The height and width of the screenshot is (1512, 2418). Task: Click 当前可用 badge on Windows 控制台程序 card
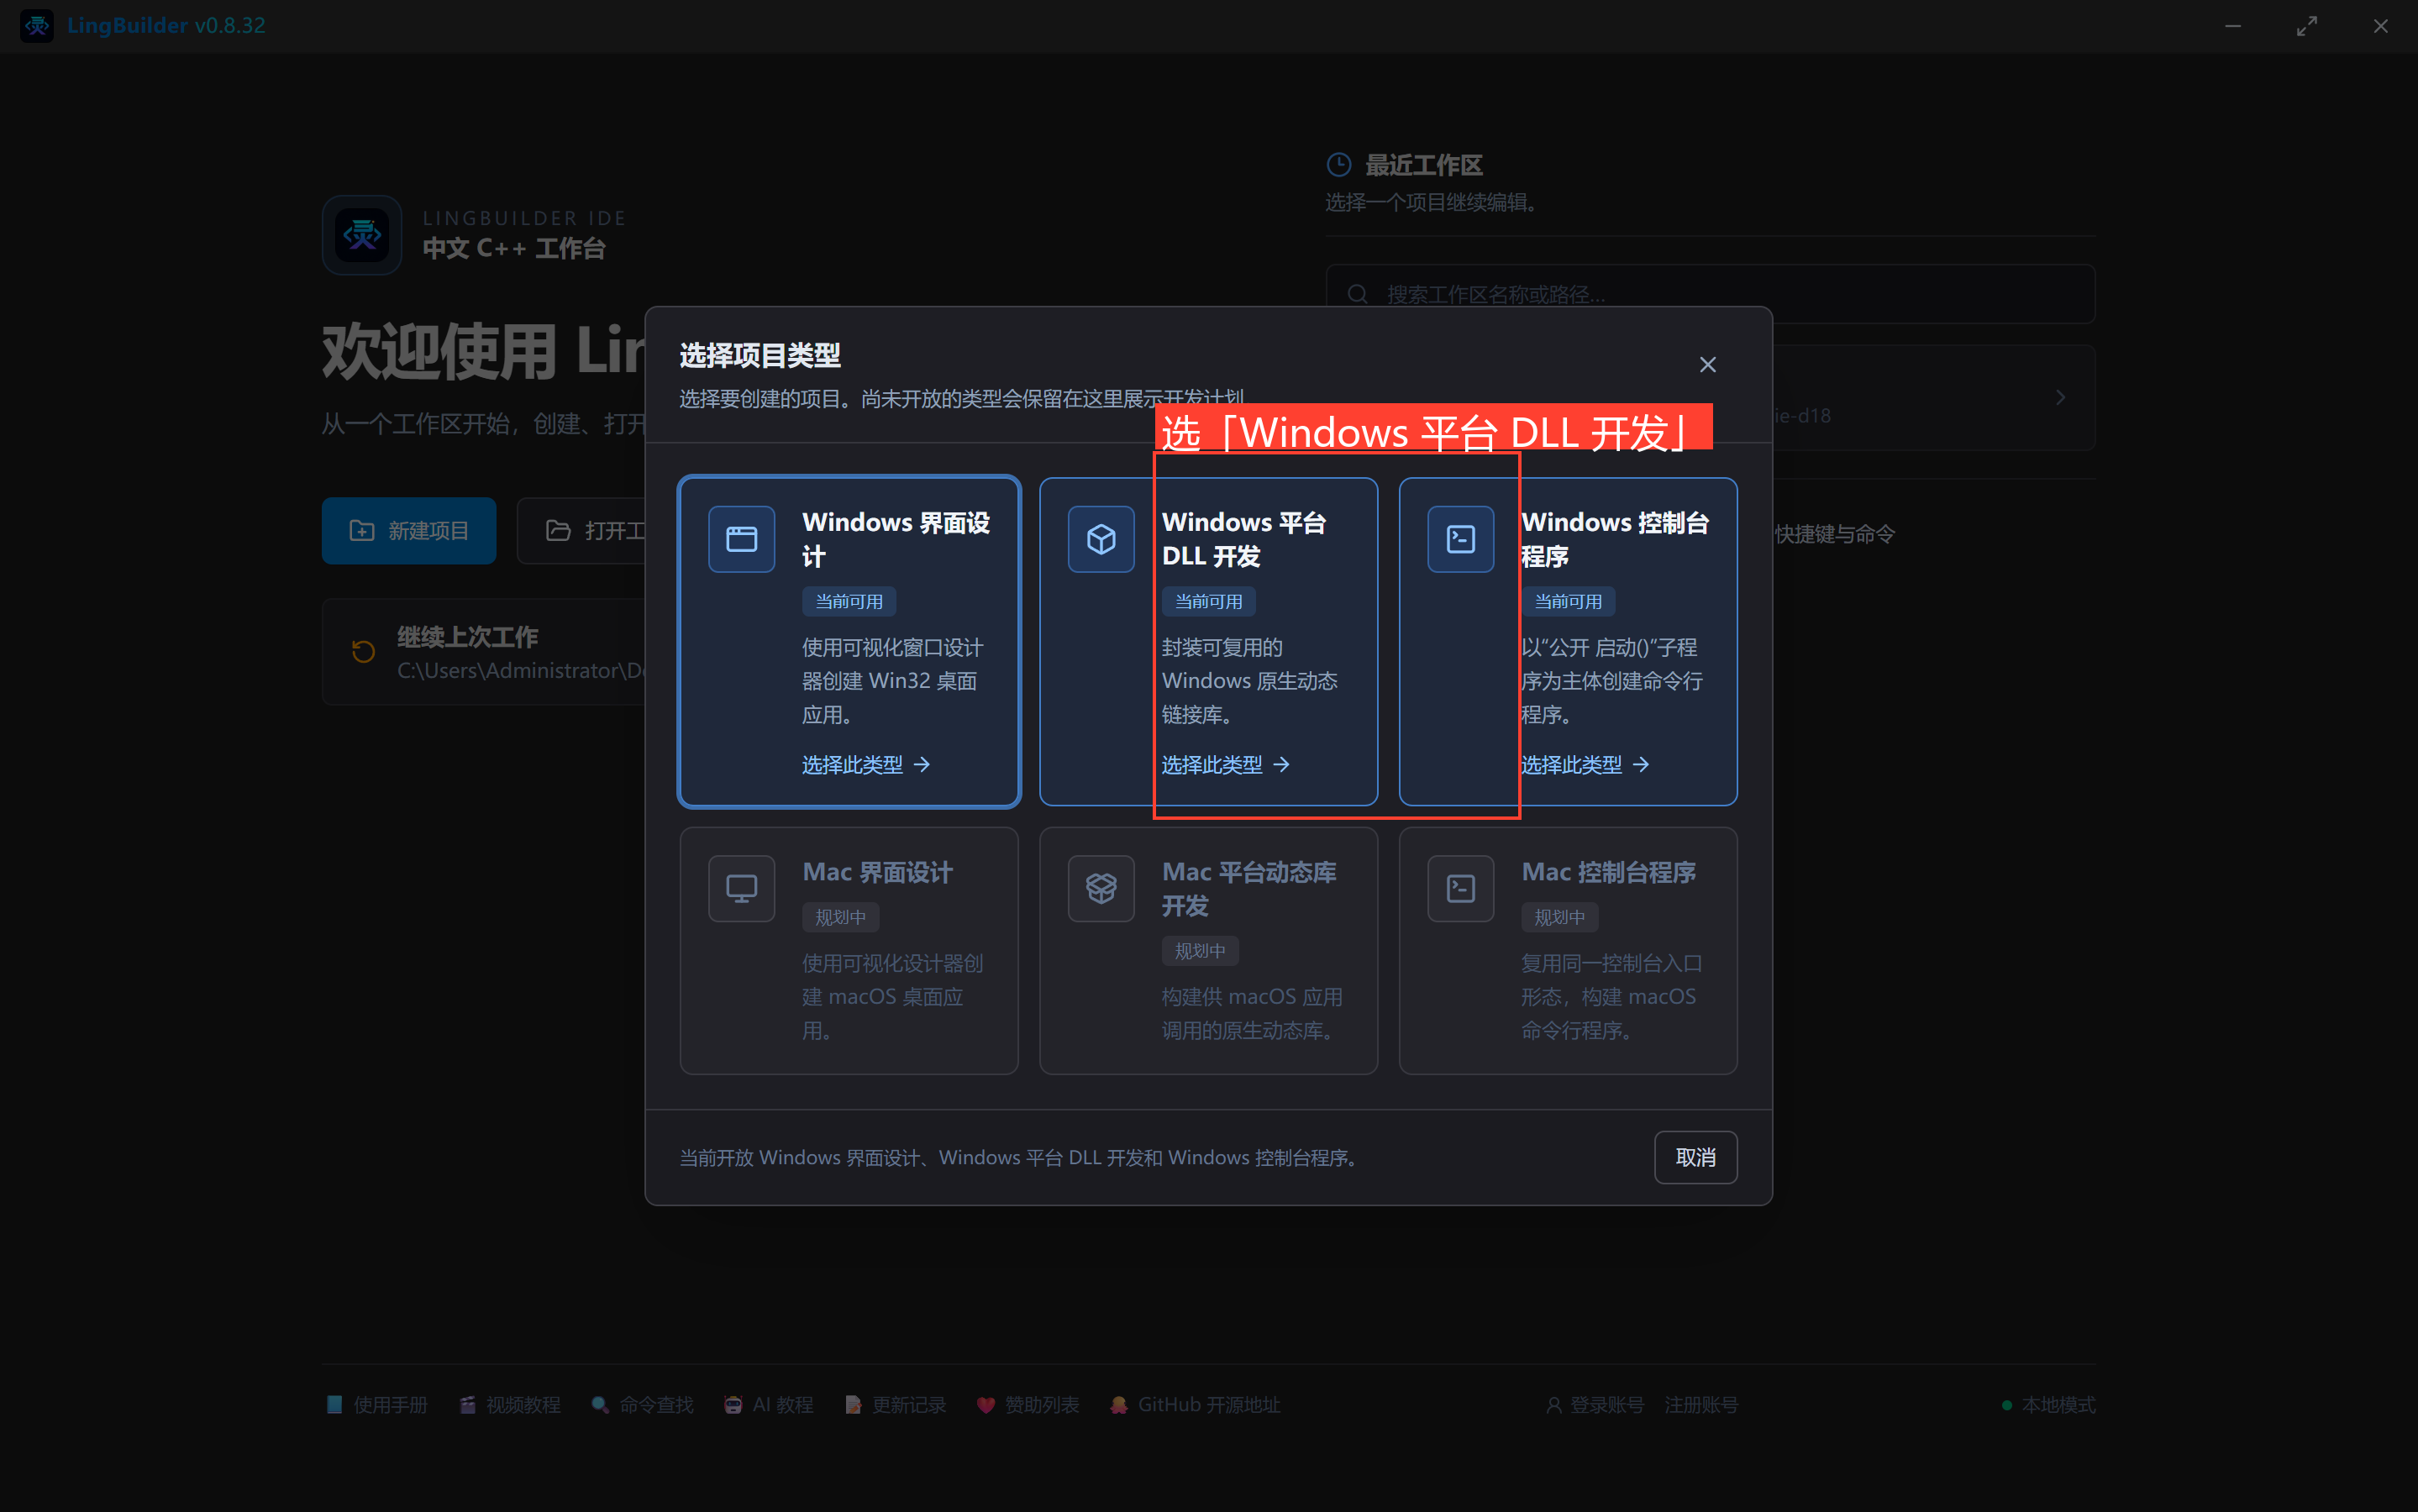click(x=1568, y=601)
